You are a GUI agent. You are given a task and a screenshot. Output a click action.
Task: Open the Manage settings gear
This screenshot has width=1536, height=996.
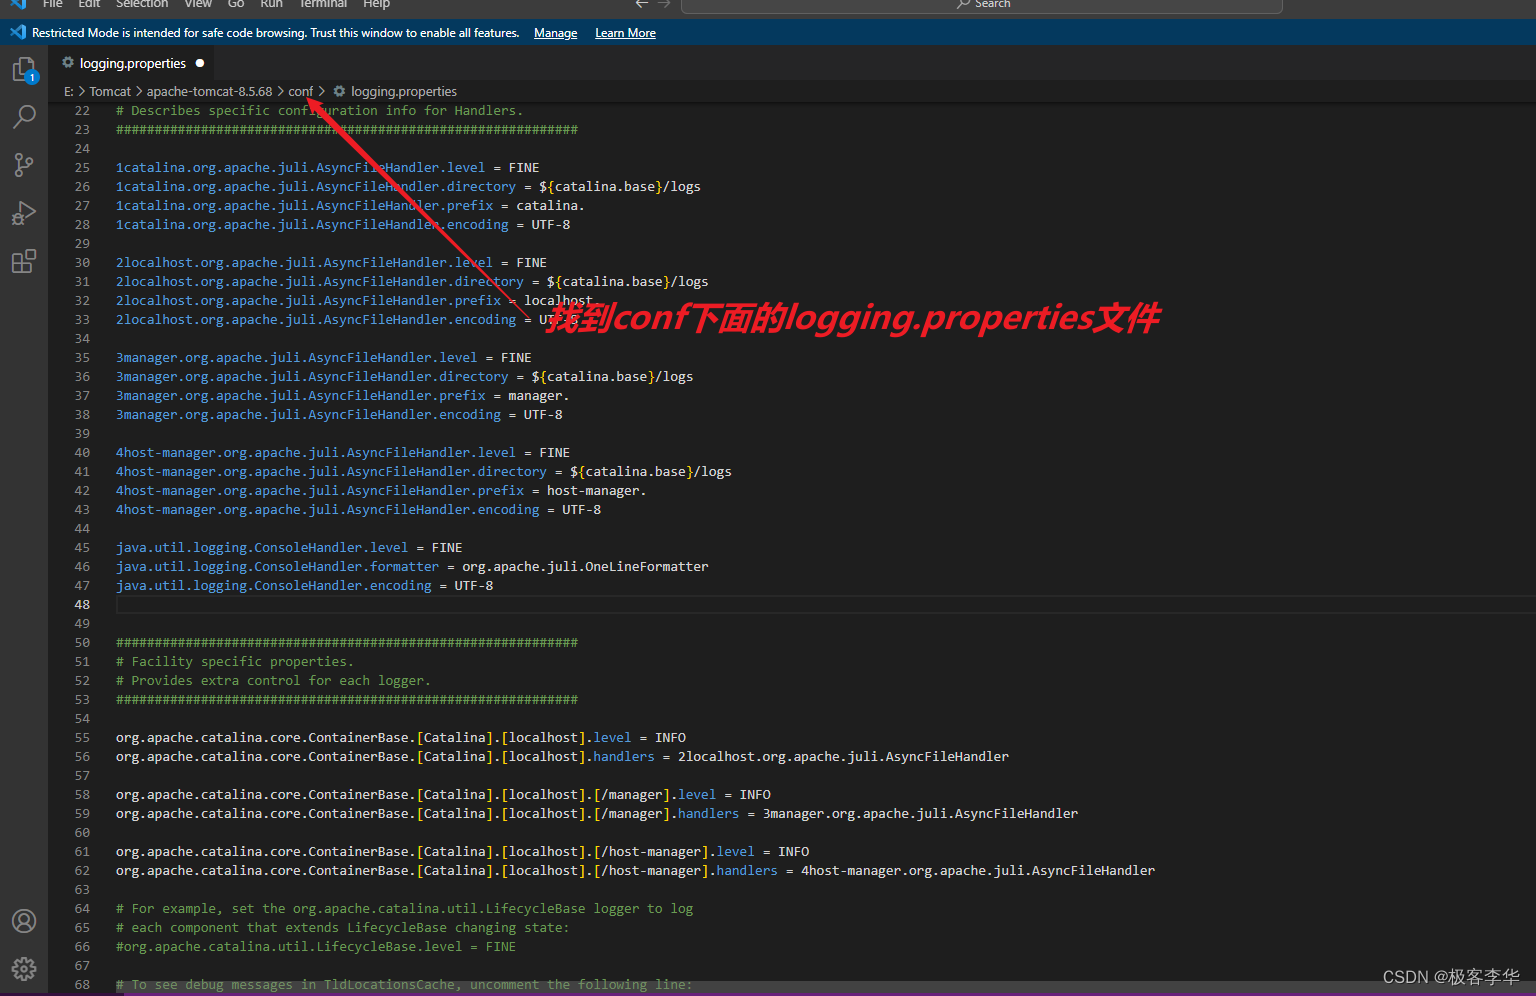click(24, 968)
